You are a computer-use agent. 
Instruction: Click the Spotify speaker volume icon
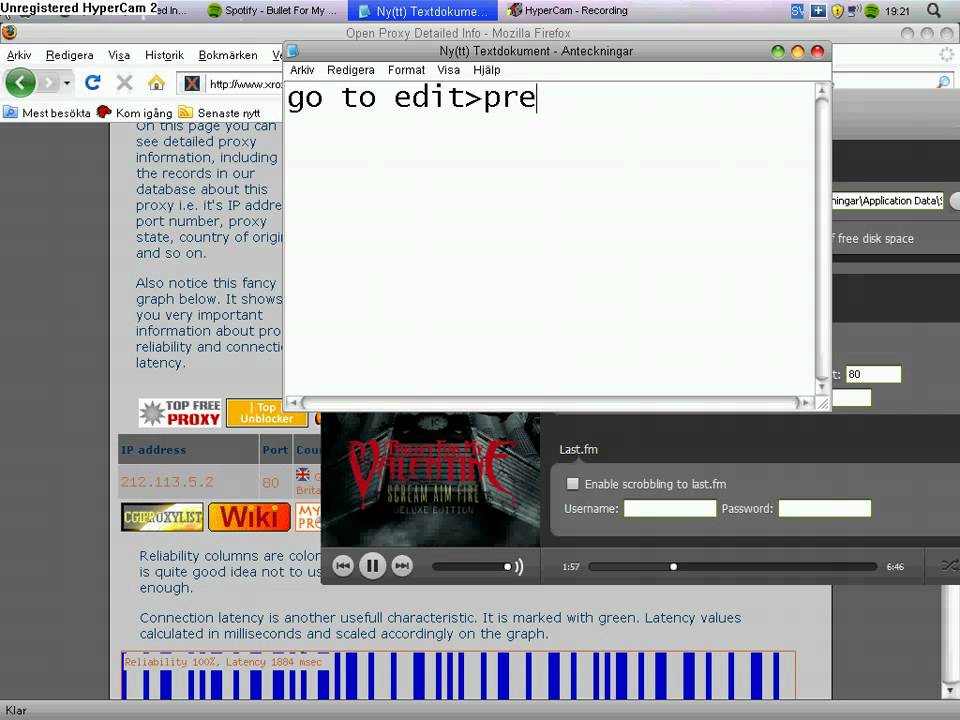coord(519,566)
